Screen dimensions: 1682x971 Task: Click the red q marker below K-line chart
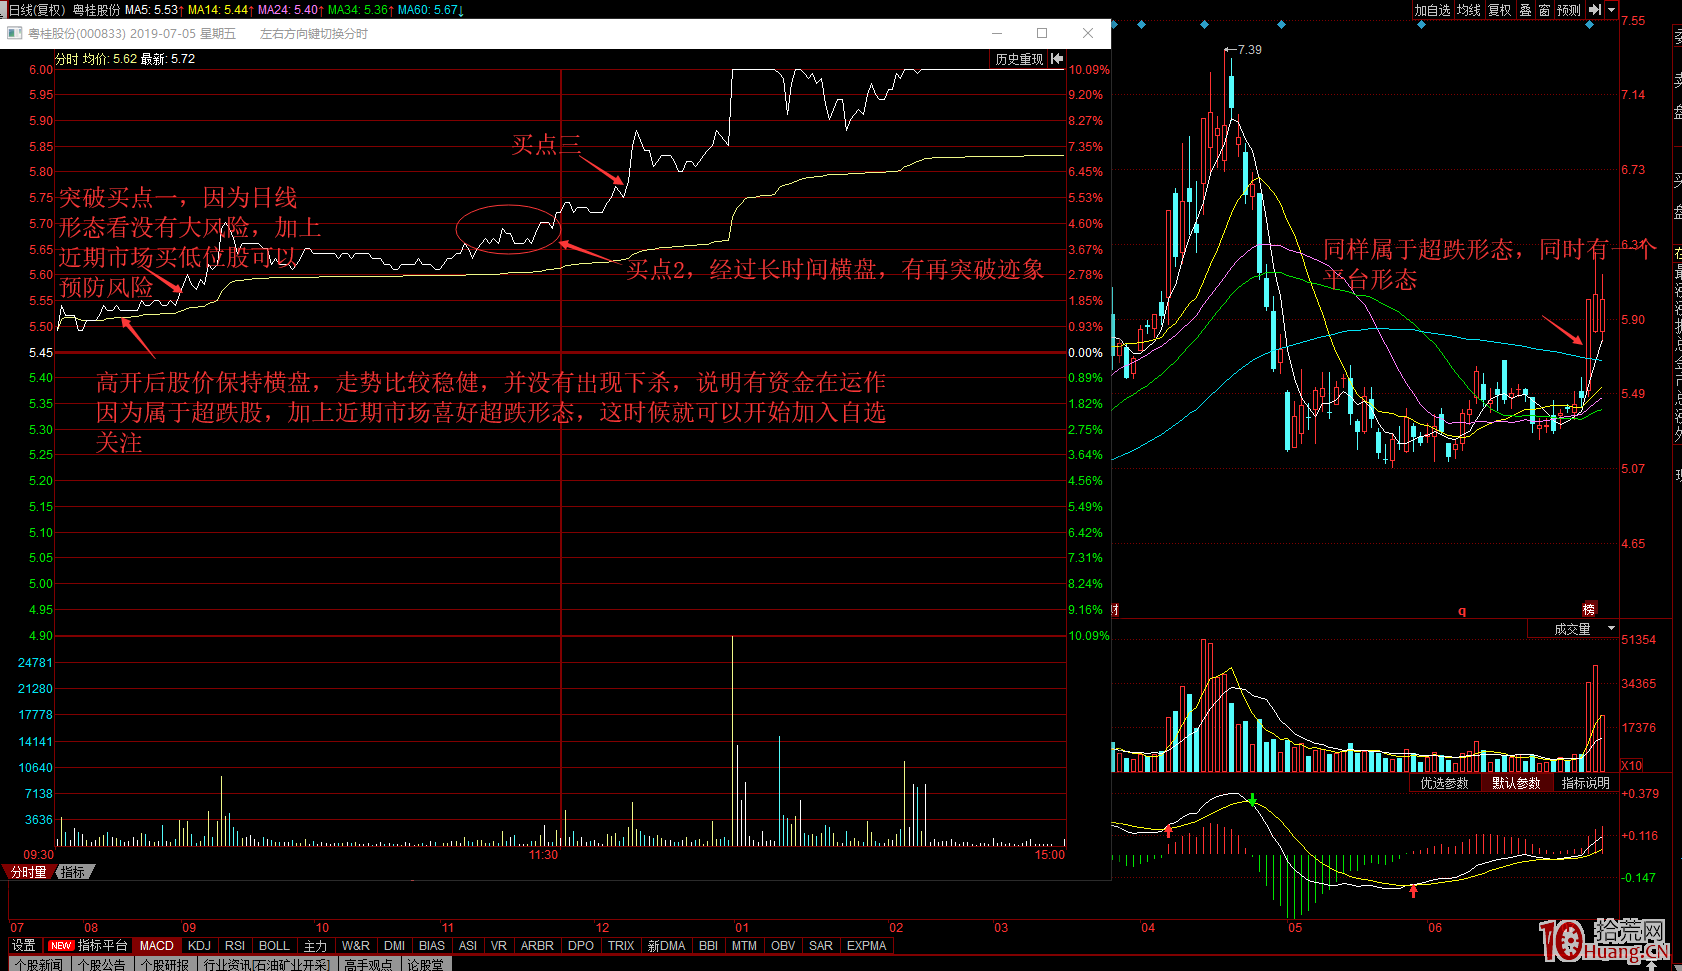tap(1462, 611)
